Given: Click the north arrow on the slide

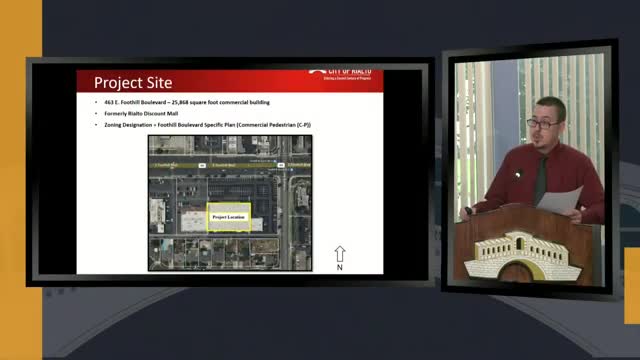Looking at the screenshot, I should [x=340, y=254].
